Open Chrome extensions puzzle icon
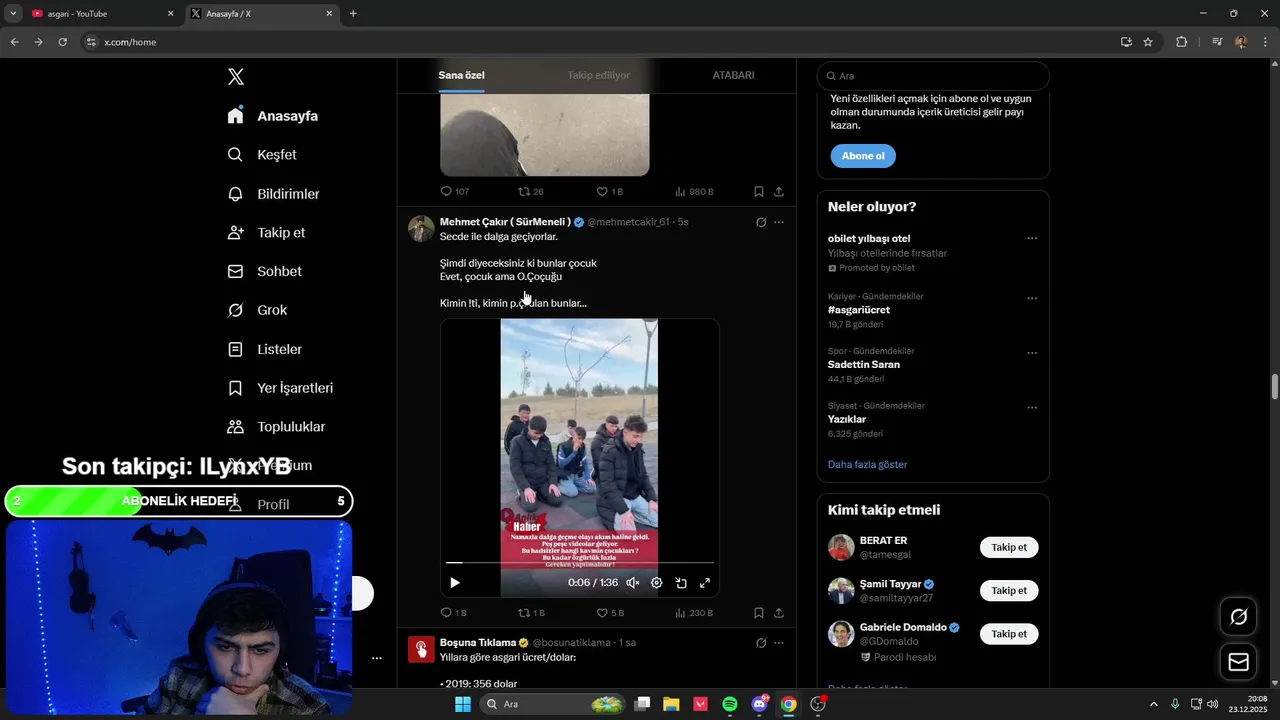1280x720 pixels. [1181, 42]
